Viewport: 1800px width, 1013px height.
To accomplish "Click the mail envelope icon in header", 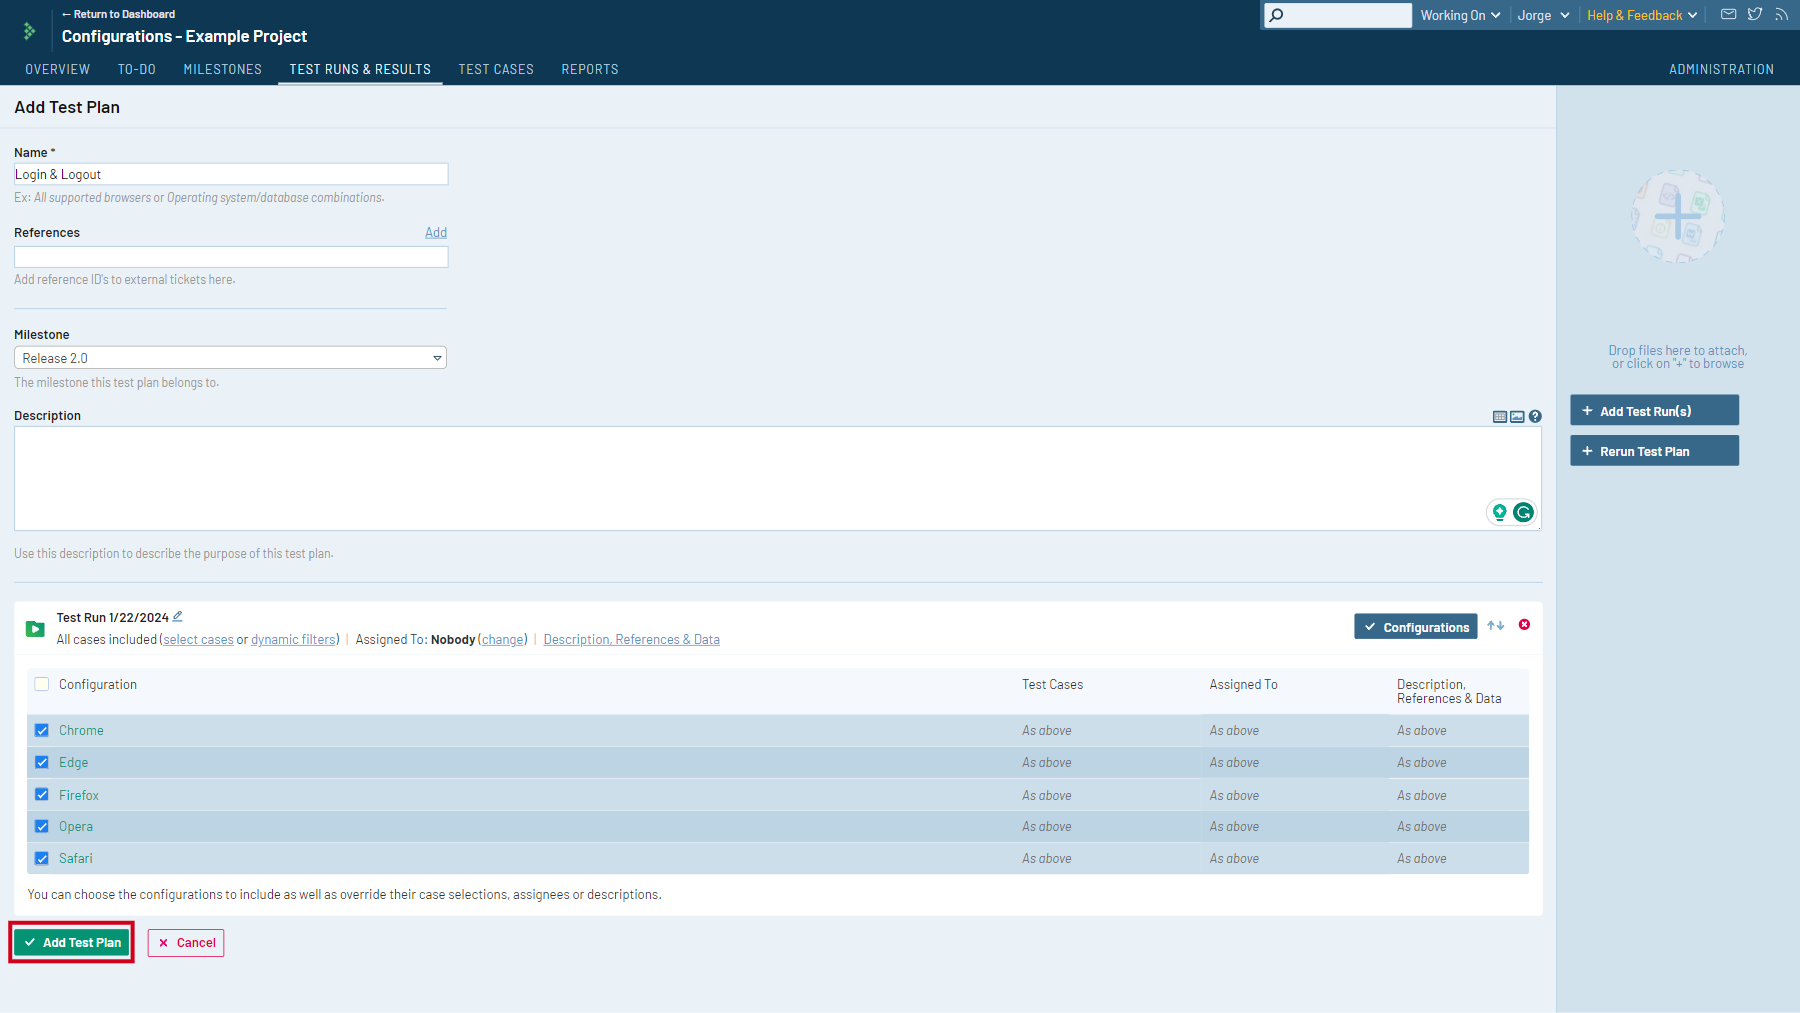I will (1728, 15).
